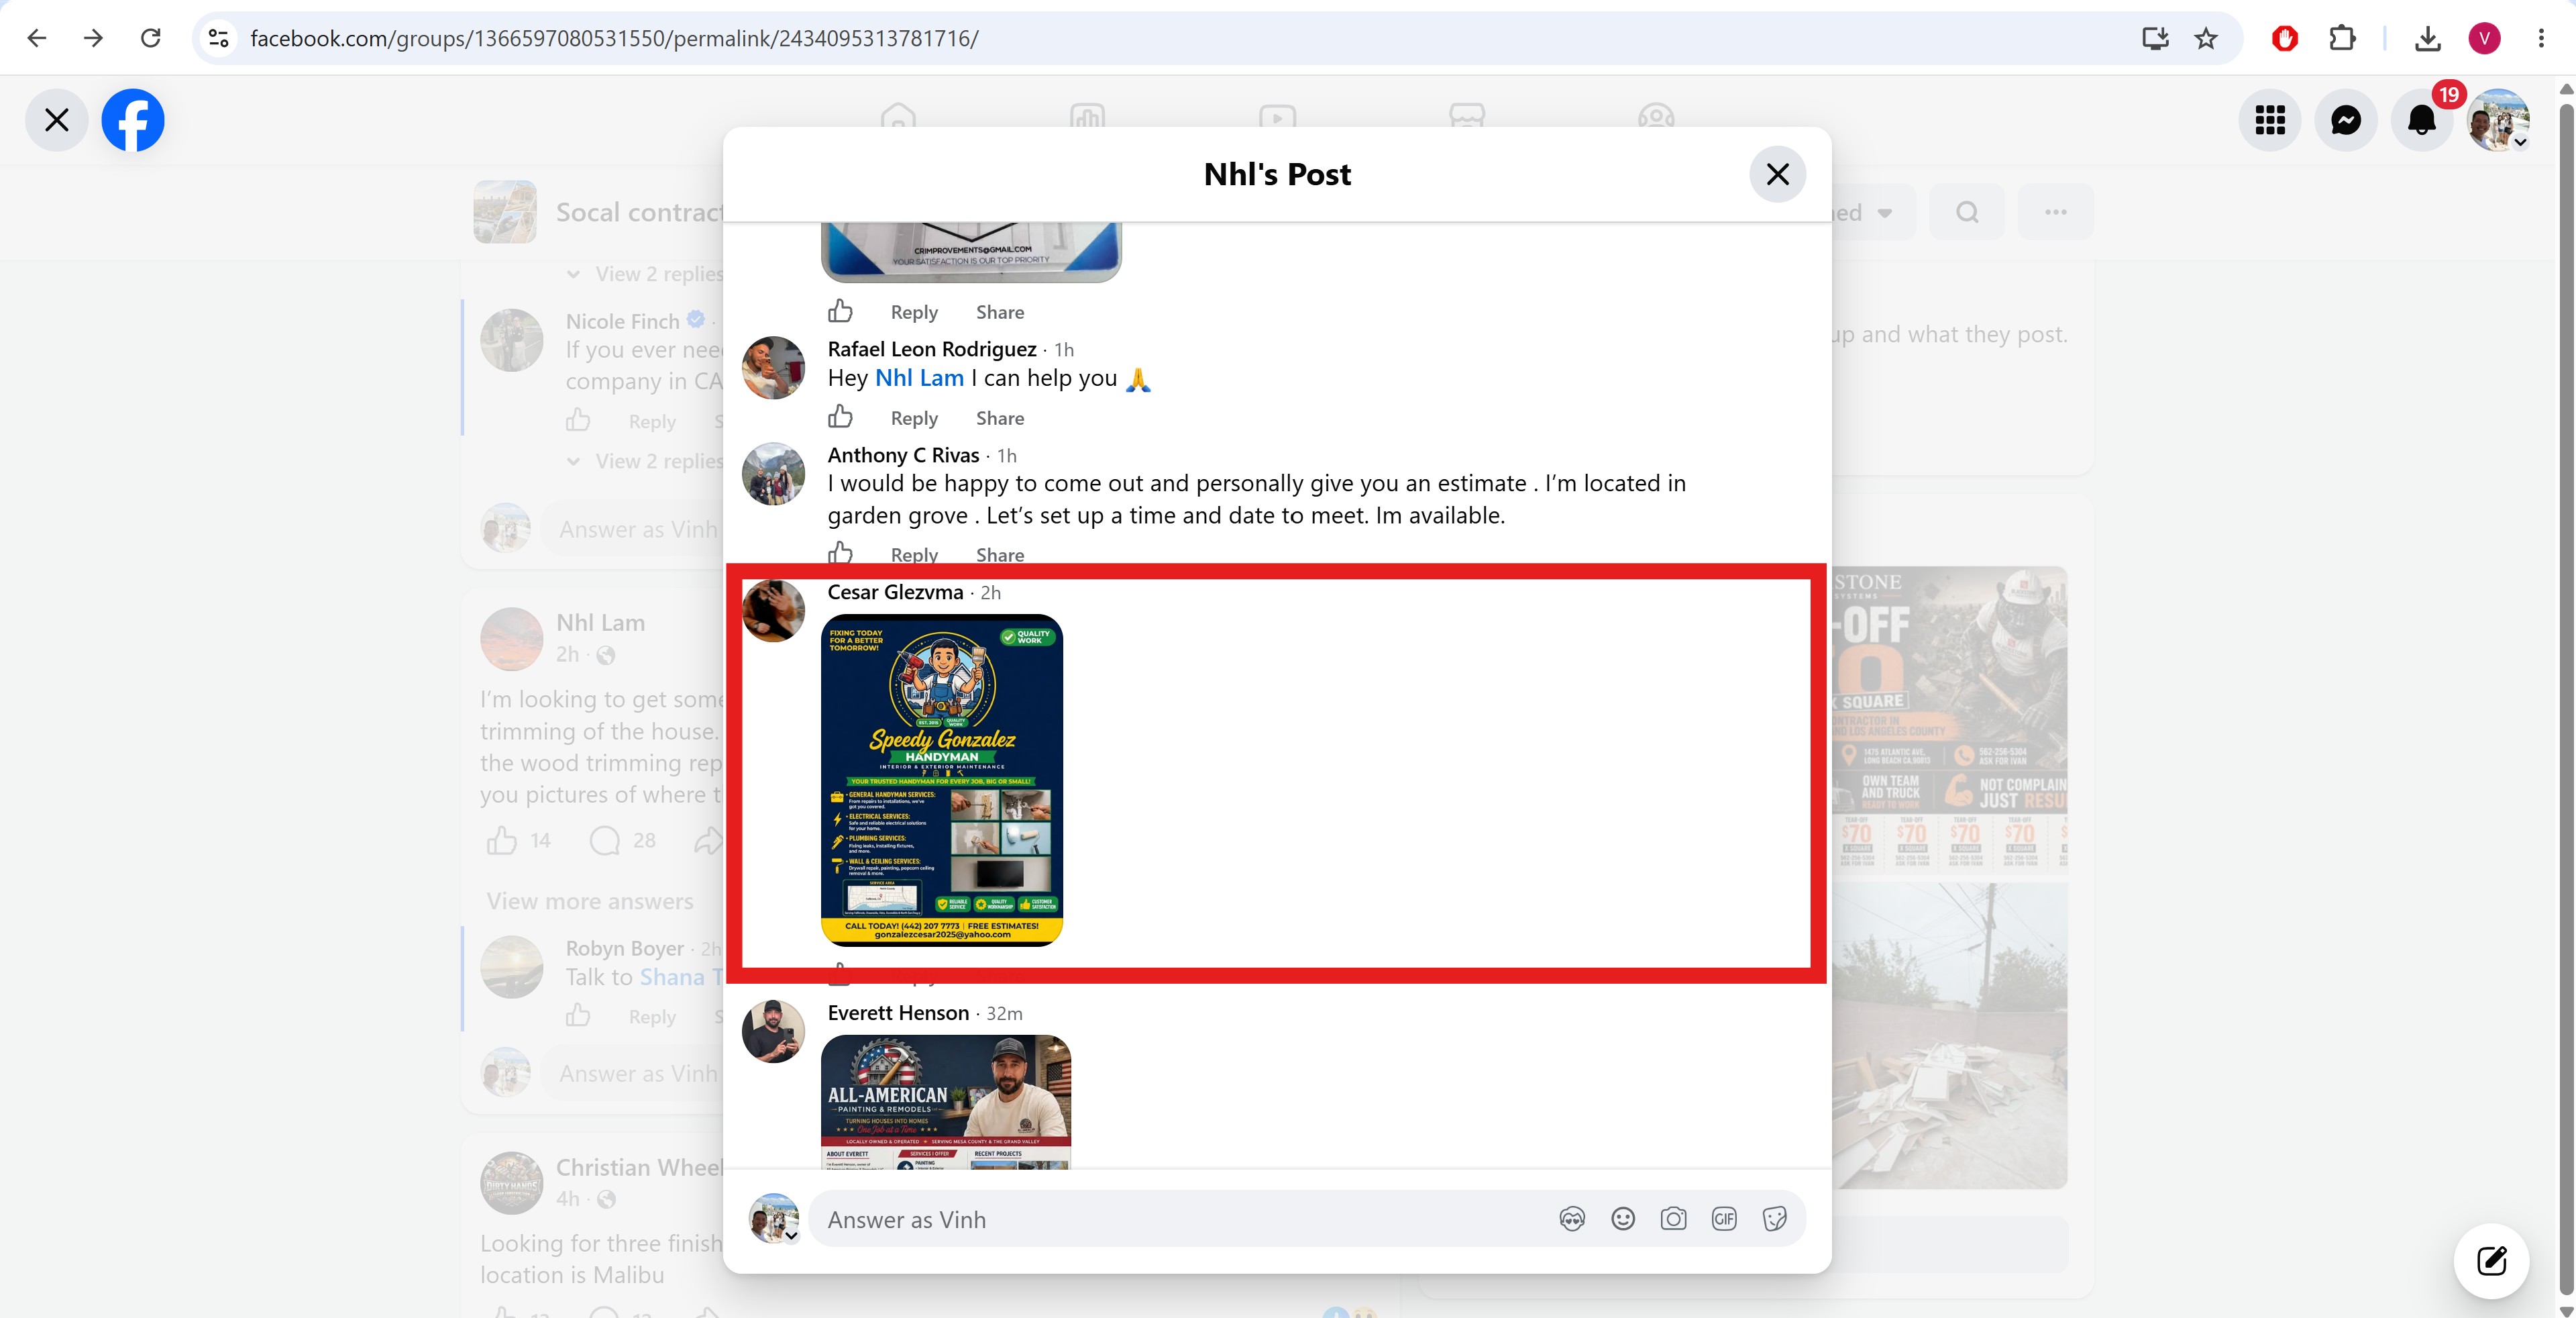This screenshot has height=1318, width=2576.
Task: Open the Chrome profile V avatar
Action: tap(2485, 38)
